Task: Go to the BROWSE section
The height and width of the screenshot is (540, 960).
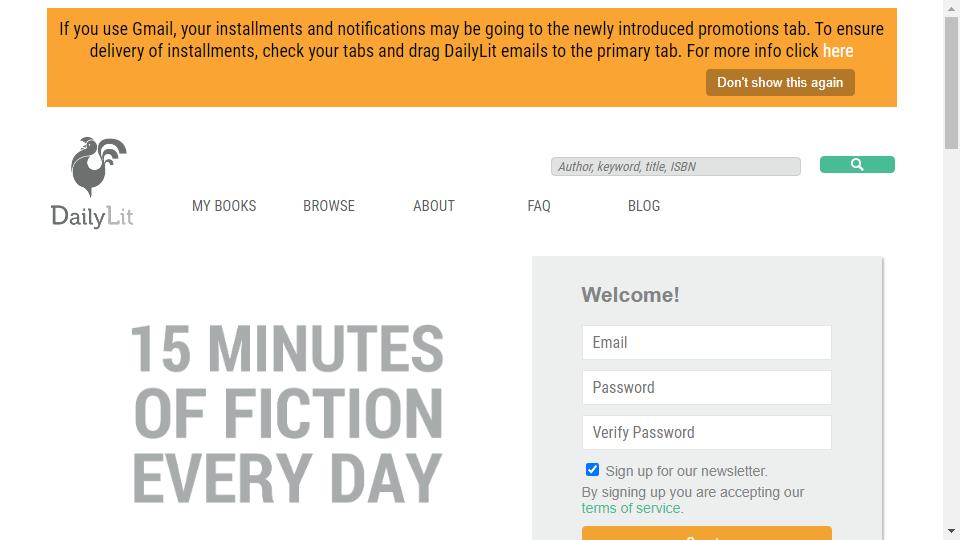Action: [x=329, y=206]
